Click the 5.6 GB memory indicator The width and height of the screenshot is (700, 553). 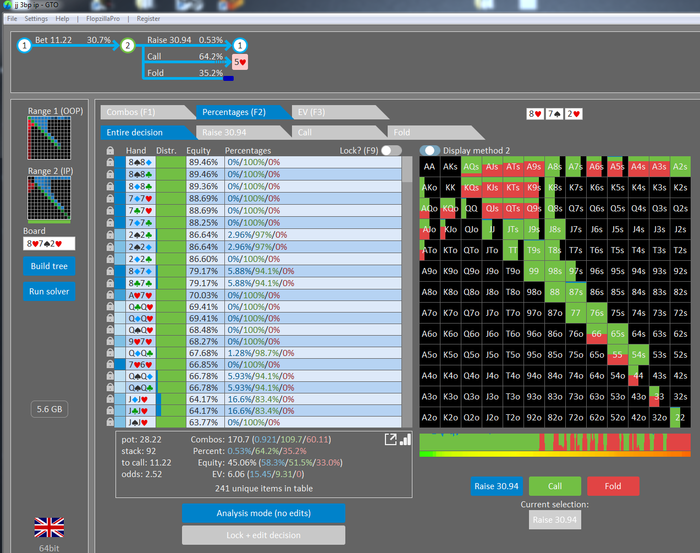pos(49,409)
